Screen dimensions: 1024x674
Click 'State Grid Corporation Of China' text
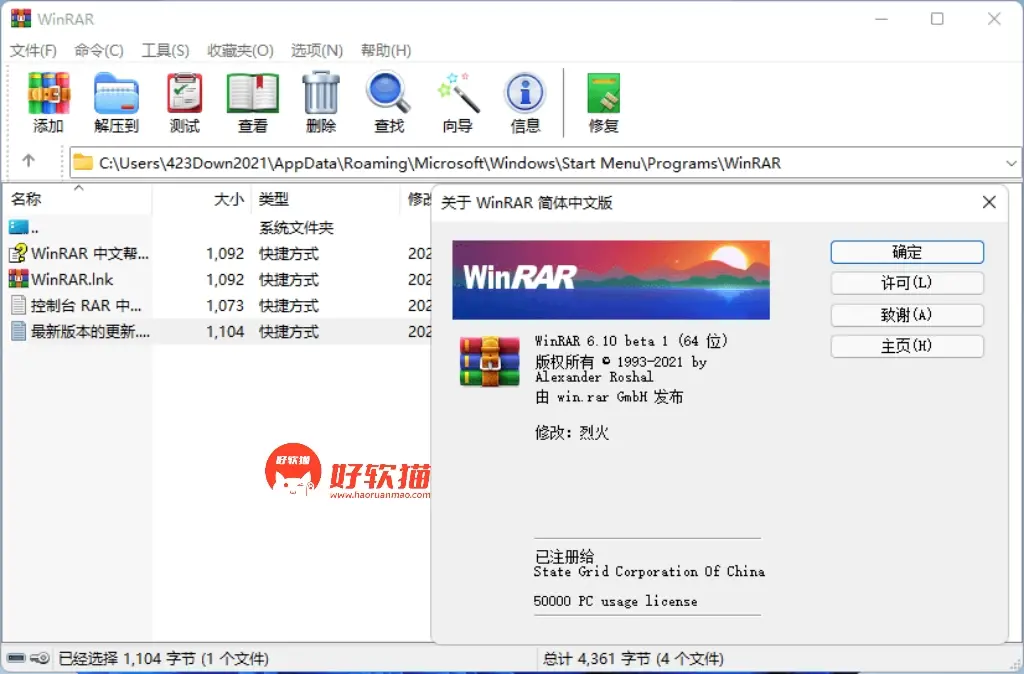point(649,571)
